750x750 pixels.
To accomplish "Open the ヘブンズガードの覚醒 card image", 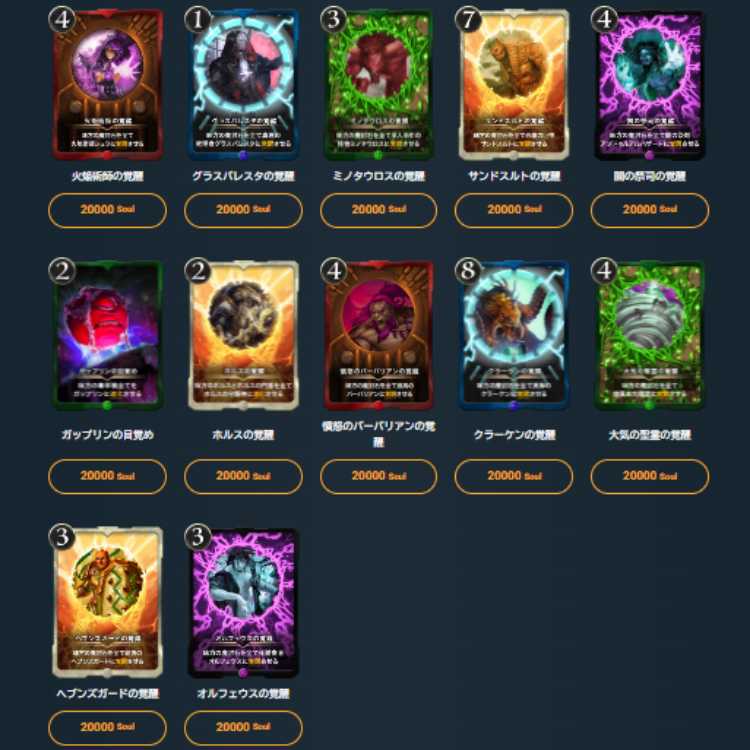I will (108, 603).
